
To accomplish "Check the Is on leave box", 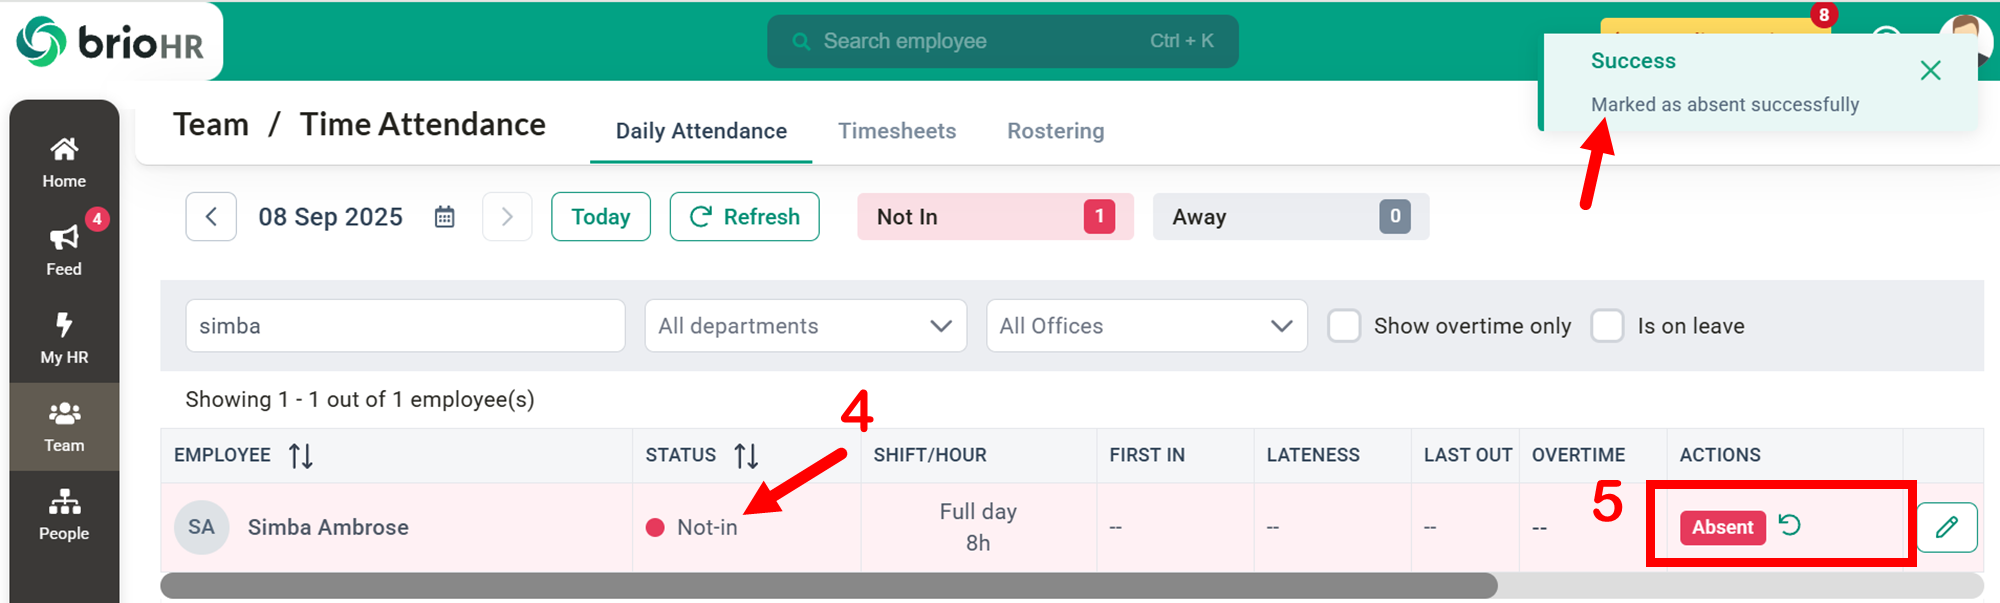I will pos(1607,326).
